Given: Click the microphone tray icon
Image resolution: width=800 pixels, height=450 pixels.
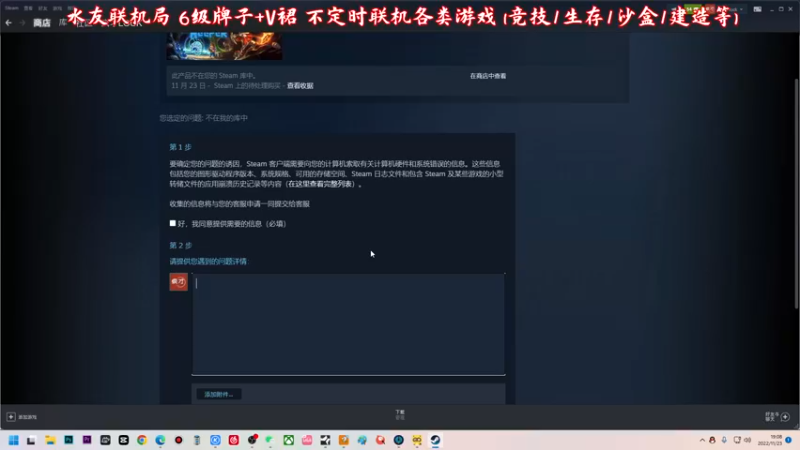Looking at the screenshot, I should 724,440.
